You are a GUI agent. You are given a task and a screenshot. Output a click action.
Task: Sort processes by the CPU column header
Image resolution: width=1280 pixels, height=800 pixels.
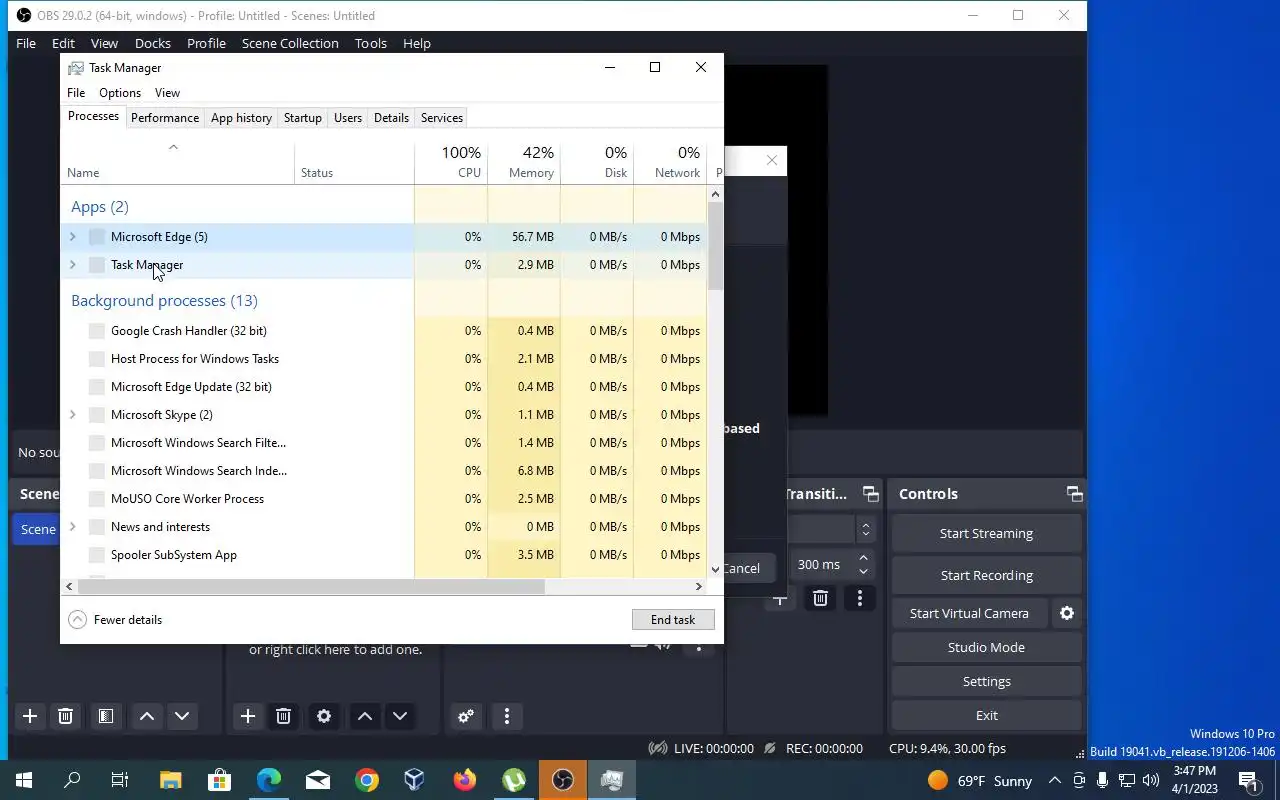451,162
